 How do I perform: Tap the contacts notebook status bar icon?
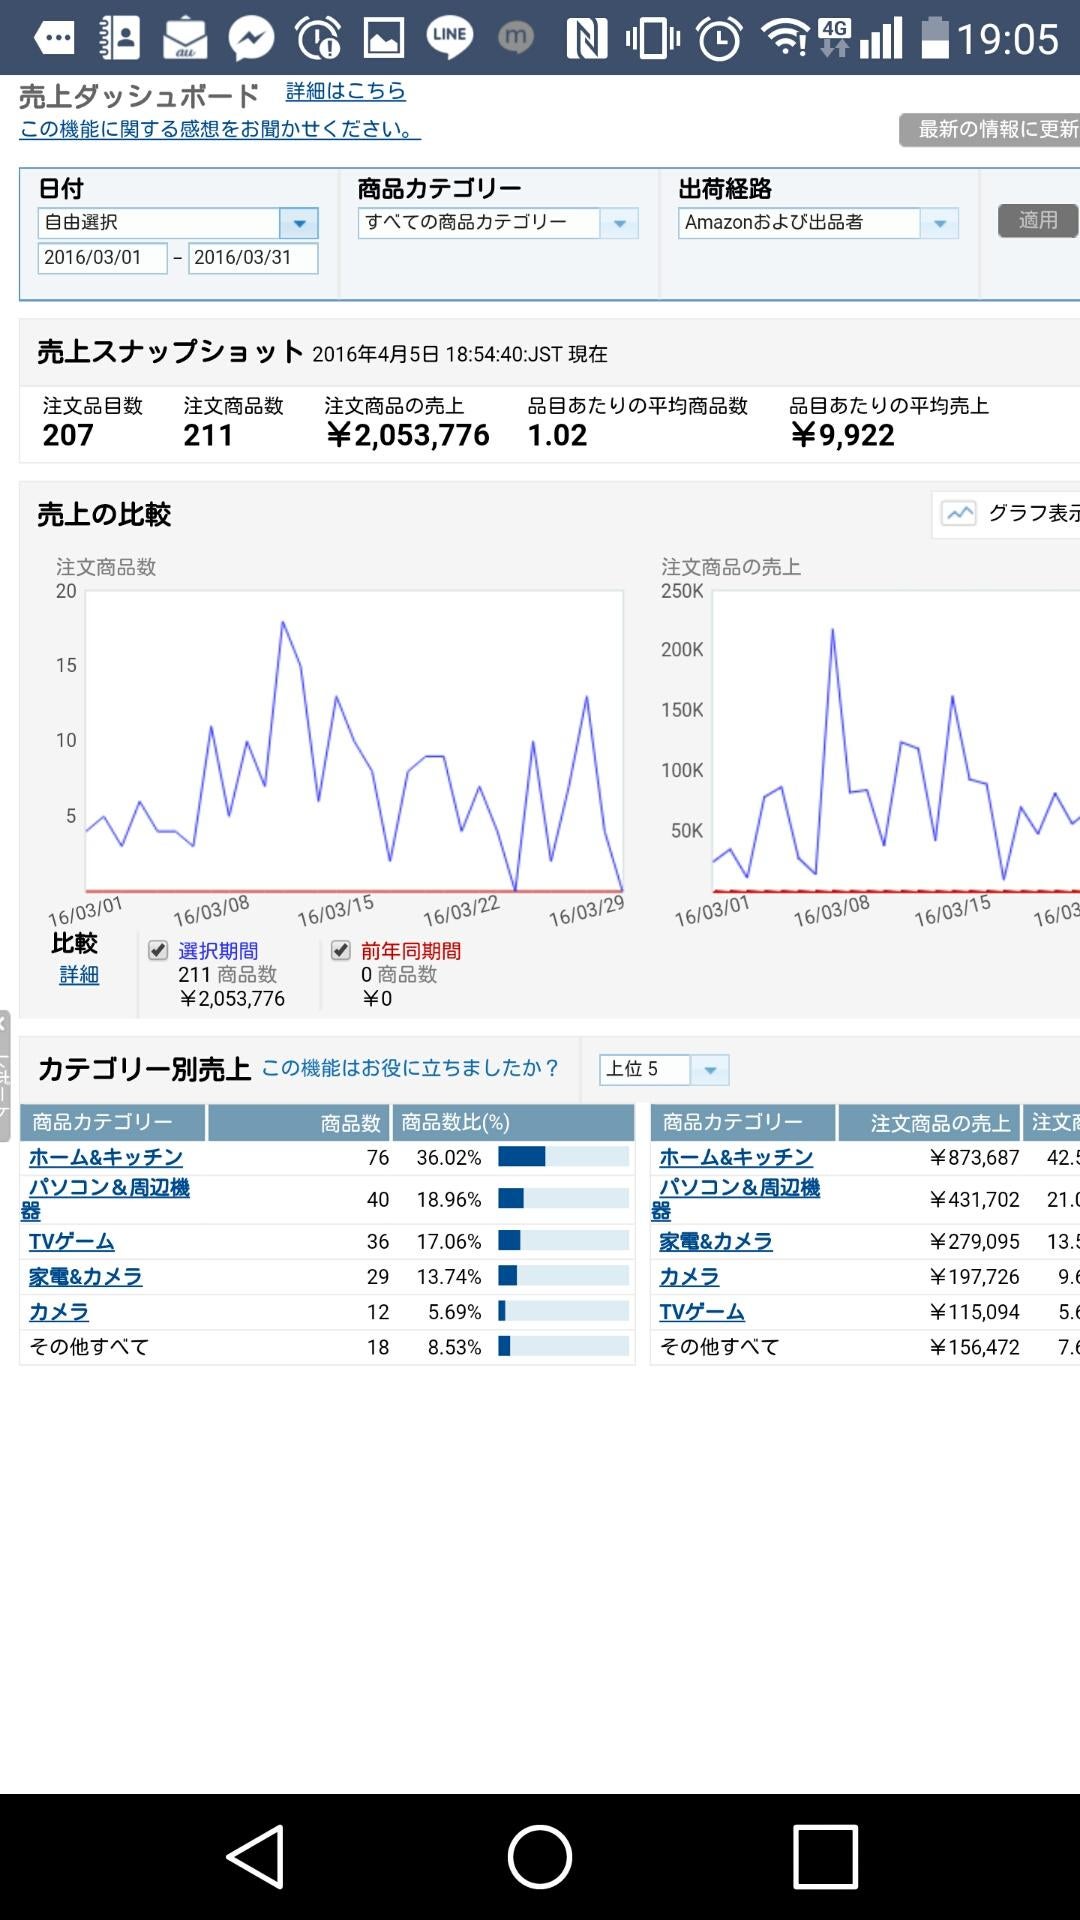[119, 39]
